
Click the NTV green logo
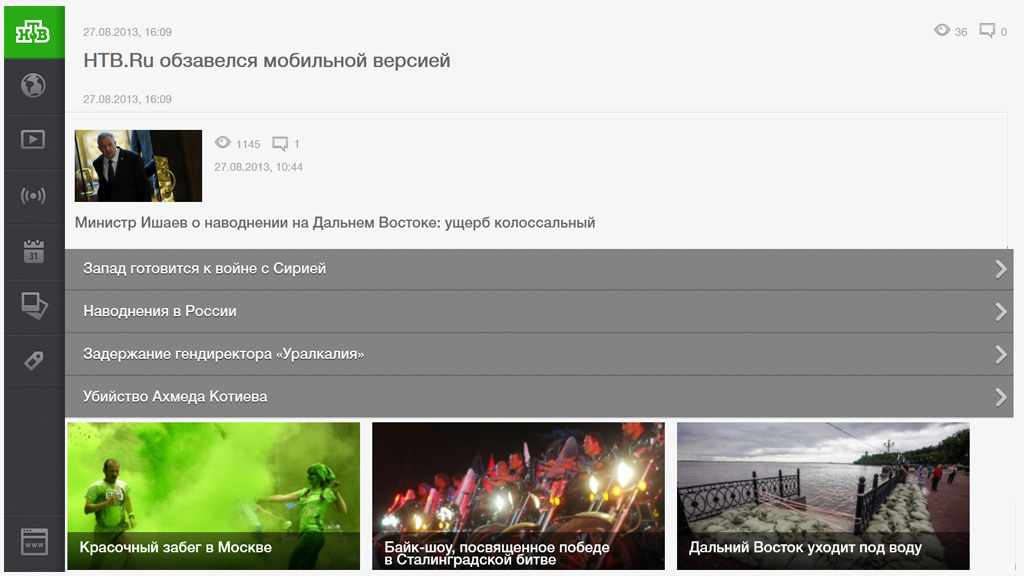click(x=33, y=31)
